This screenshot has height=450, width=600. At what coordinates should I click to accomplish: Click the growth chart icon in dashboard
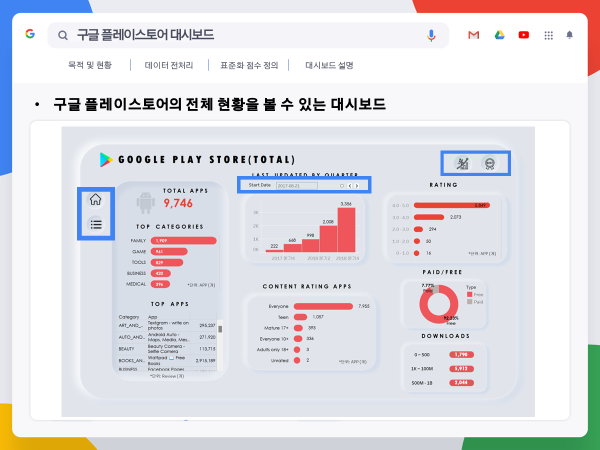click(x=462, y=163)
